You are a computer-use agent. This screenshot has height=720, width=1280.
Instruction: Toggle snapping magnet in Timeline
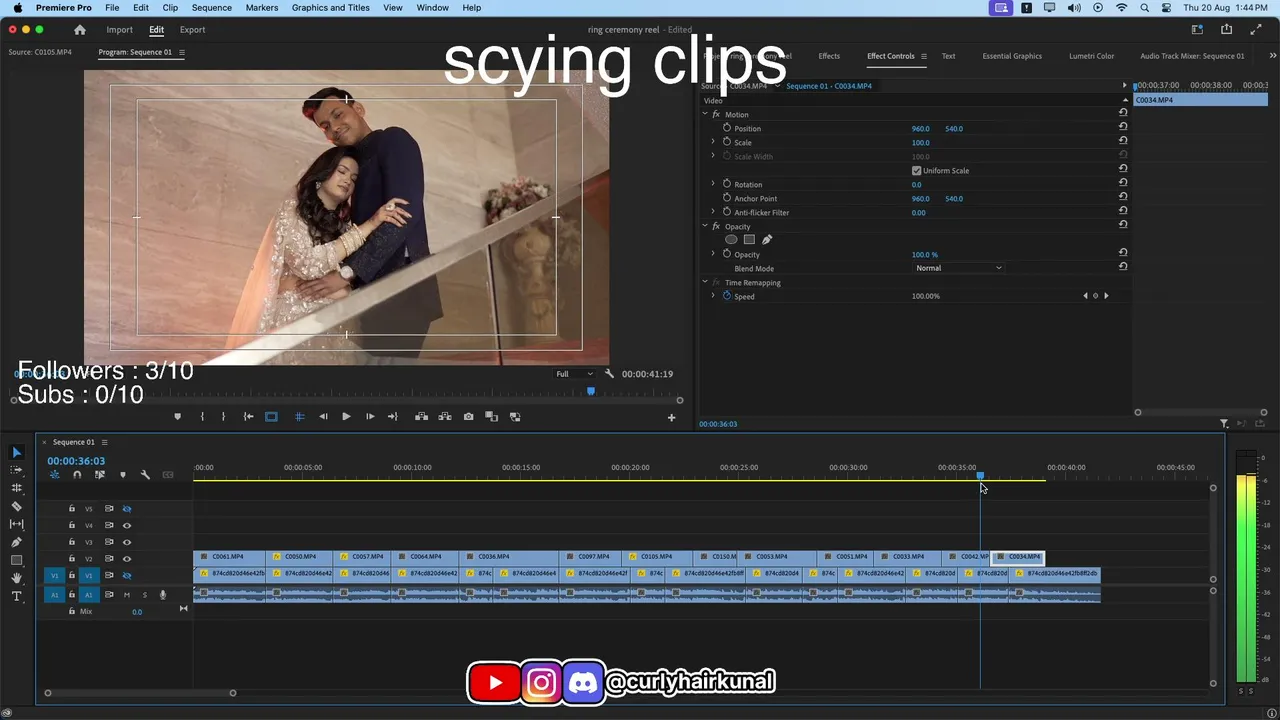click(x=77, y=475)
